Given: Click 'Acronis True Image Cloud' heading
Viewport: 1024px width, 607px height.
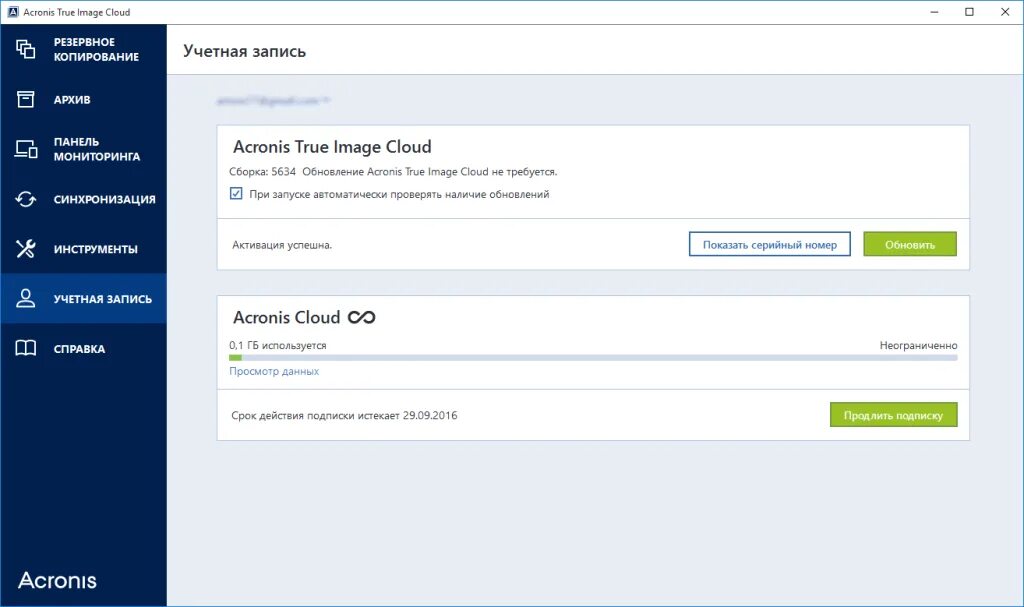Looking at the screenshot, I should pyautogui.click(x=332, y=147).
